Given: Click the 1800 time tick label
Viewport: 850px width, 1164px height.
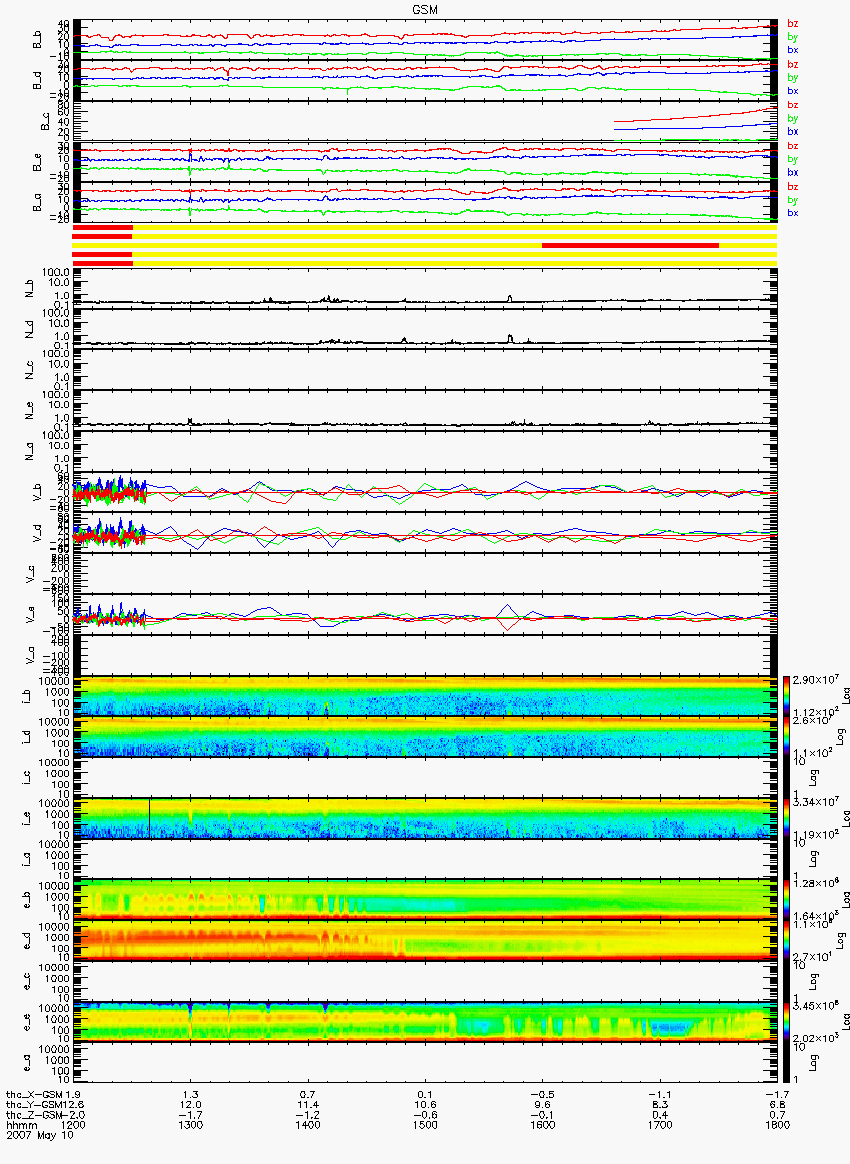Looking at the screenshot, I should tap(777, 1125).
